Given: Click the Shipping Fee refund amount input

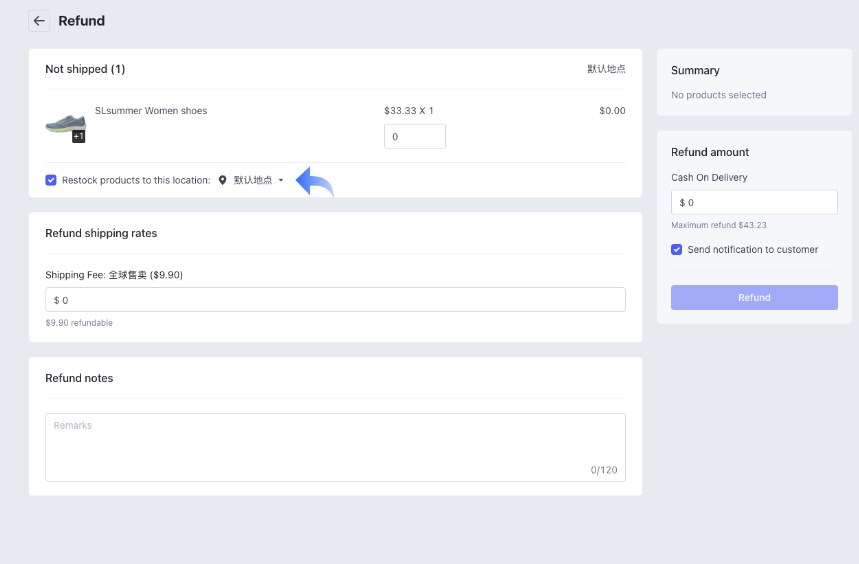Looking at the screenshot, I should click(x=335, y=300).
